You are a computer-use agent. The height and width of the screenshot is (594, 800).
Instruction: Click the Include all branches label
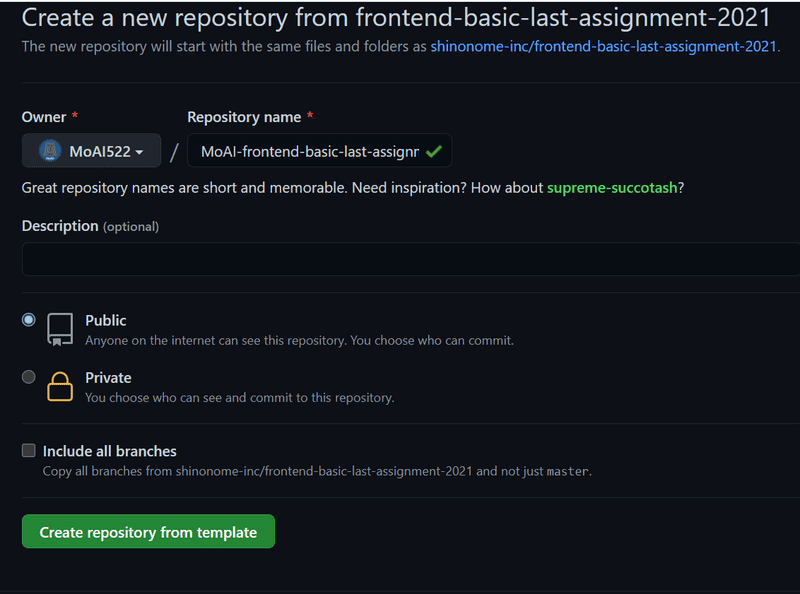110,451
